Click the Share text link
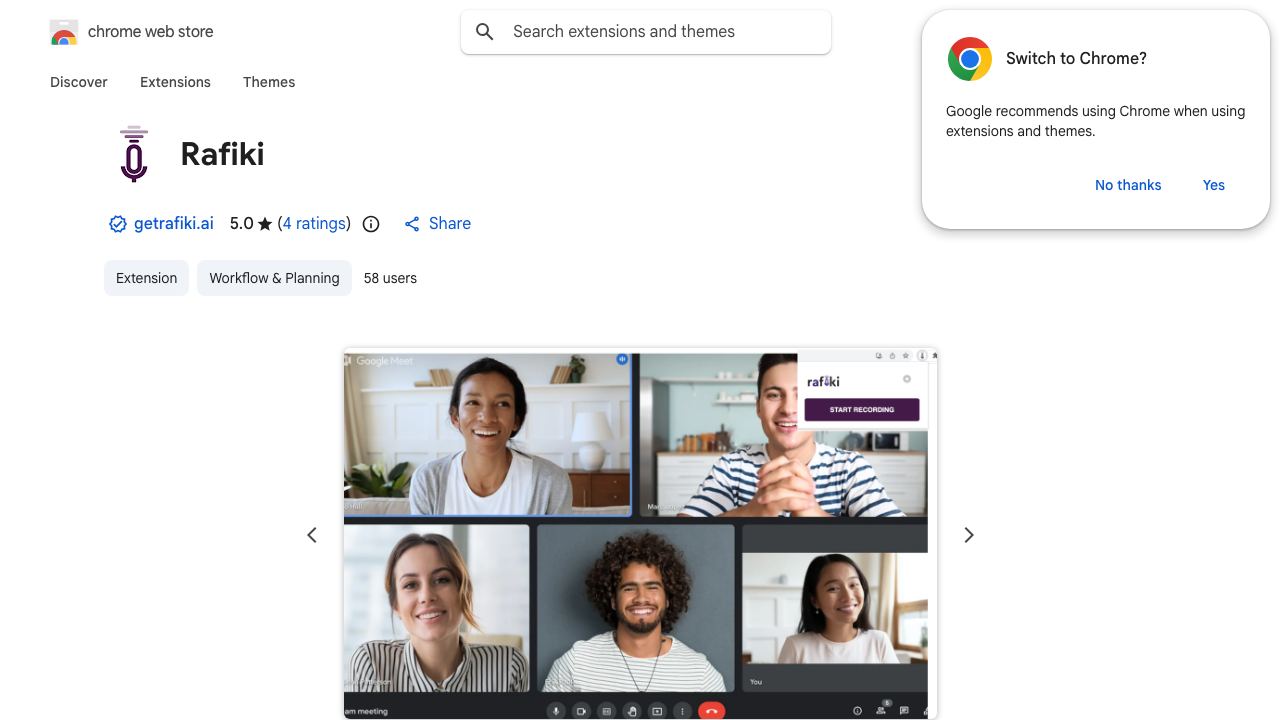Screen dimensions: 1280x720 (x=450, y=224)
